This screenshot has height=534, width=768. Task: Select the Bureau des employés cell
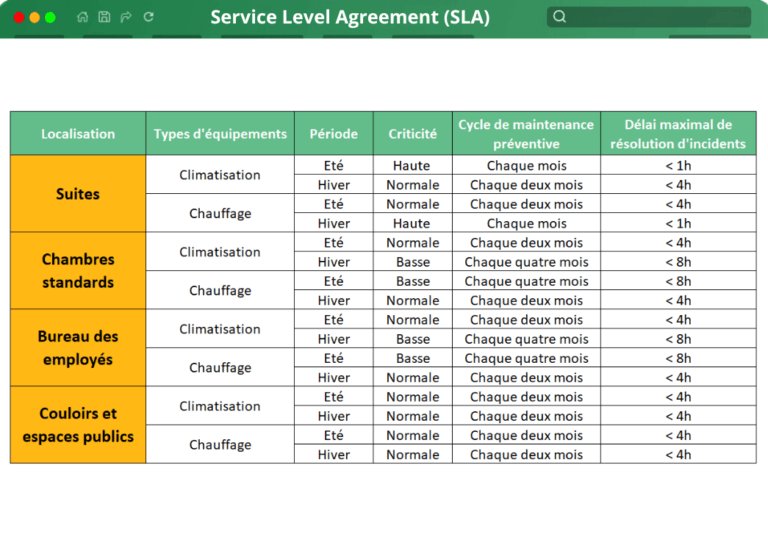pyautogui.click(x=78, y=347)
